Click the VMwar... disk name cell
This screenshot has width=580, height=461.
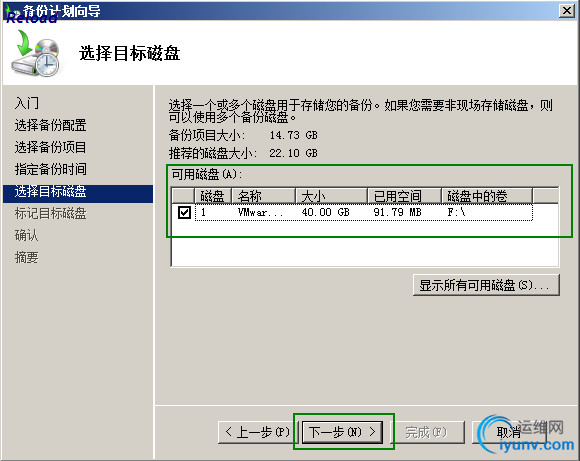[x=260, y=212]
